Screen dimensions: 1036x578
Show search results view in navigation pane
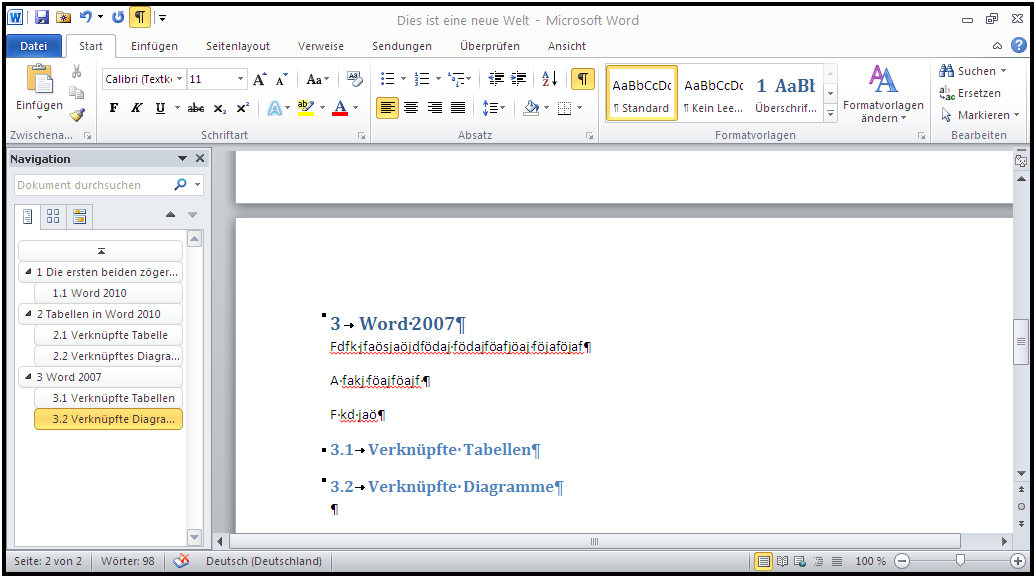click(79, 216)
